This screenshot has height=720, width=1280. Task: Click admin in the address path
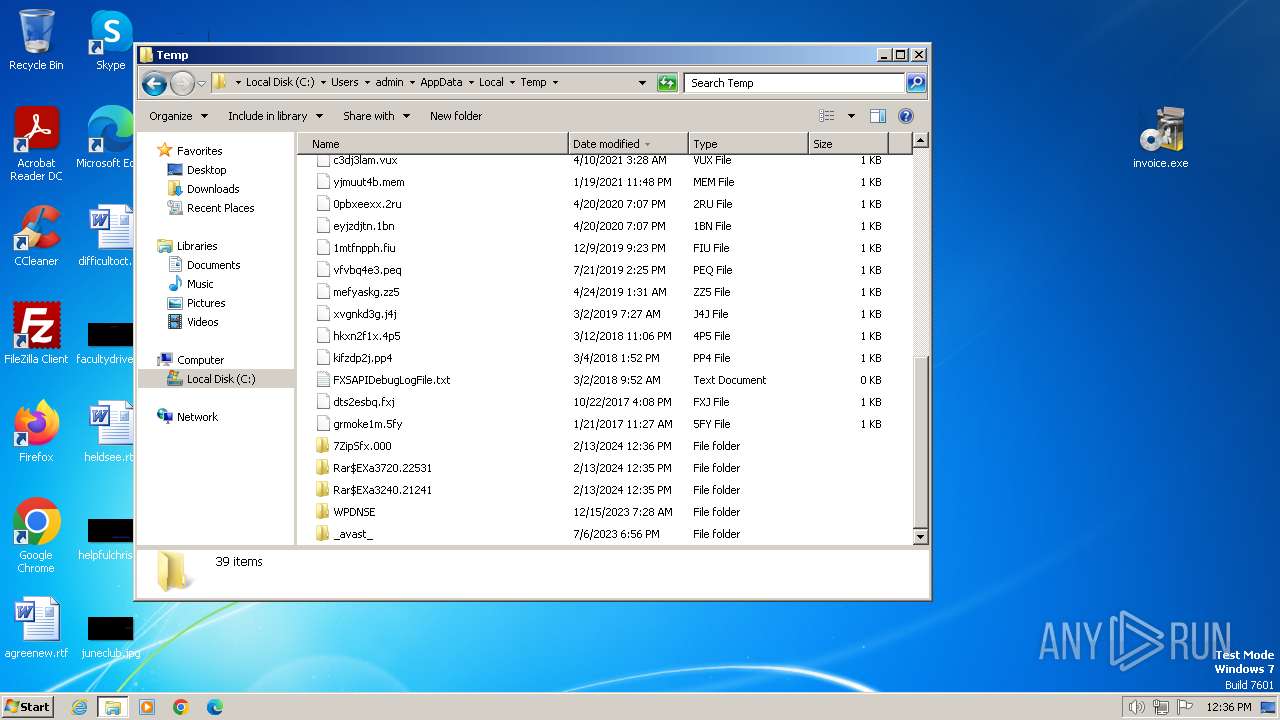[389, 83]
